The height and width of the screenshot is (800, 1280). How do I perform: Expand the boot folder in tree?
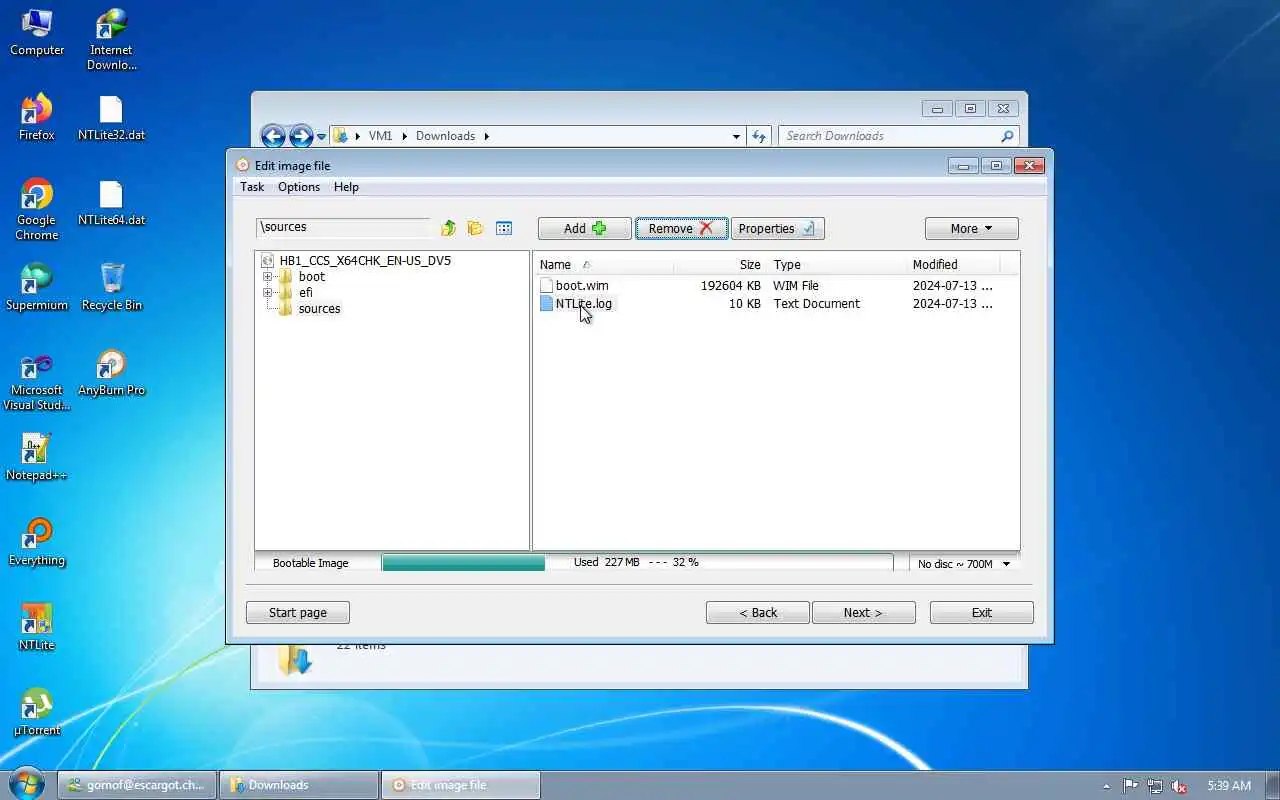268,277
